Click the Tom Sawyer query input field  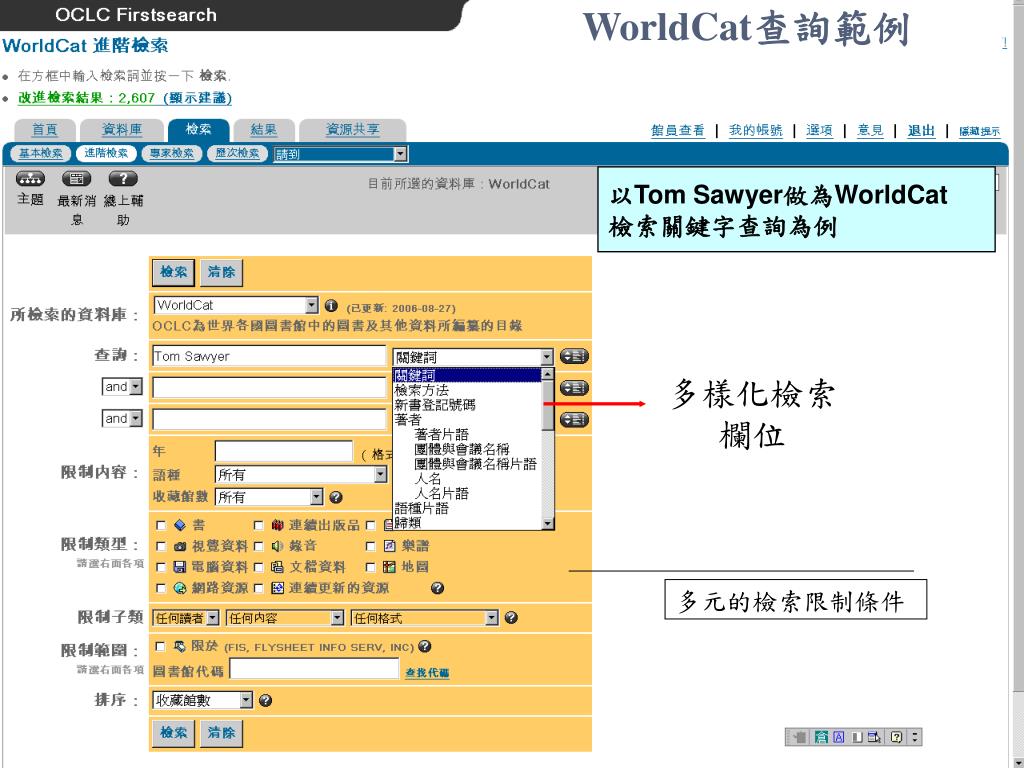(x=268, y=356)
